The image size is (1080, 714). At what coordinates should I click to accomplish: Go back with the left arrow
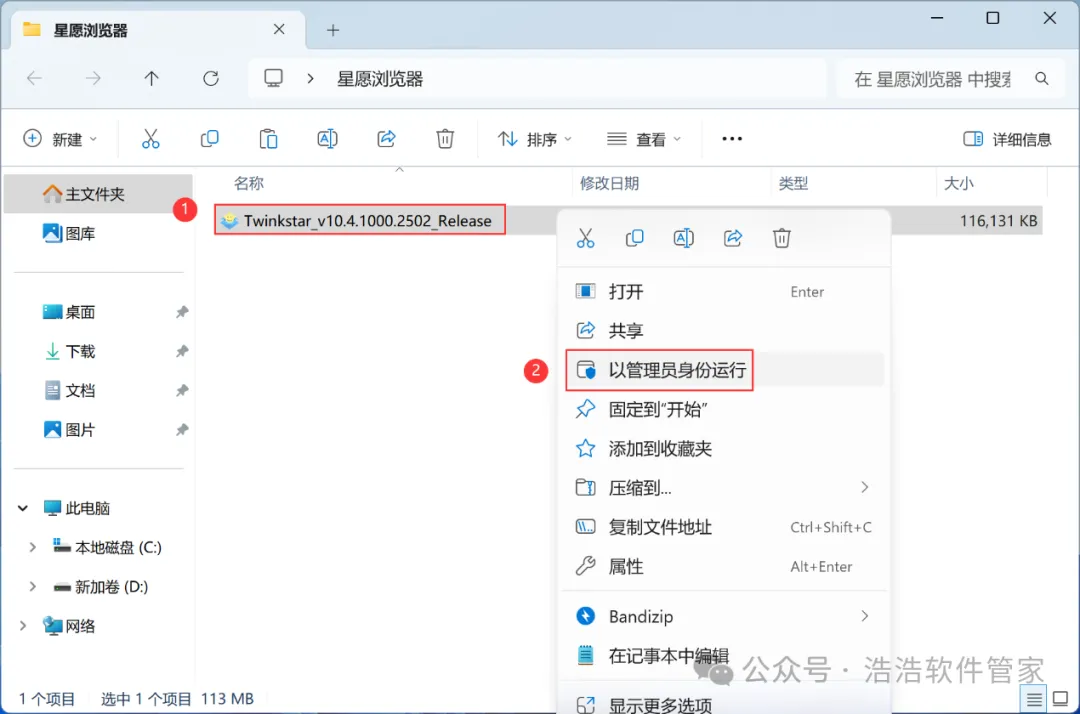[34, 78]
